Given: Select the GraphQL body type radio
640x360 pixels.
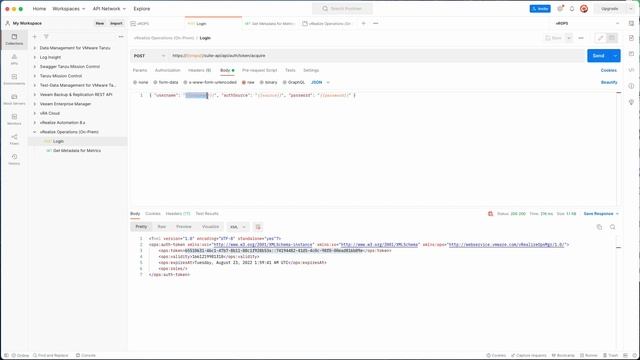Looking at the screenshot, I should (x=284, y=82).
